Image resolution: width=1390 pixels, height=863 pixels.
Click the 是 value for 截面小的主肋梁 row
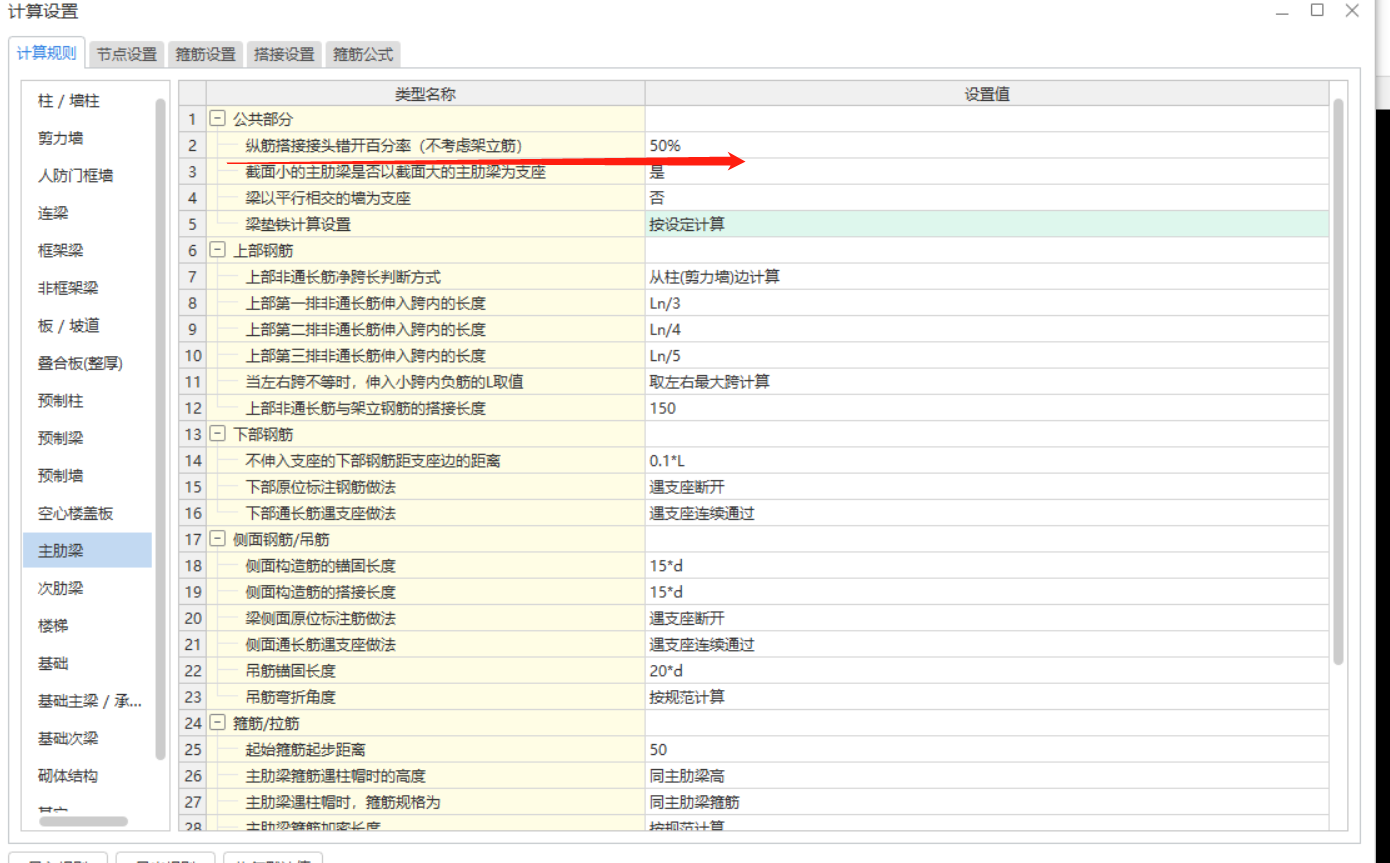click(987, 172)
